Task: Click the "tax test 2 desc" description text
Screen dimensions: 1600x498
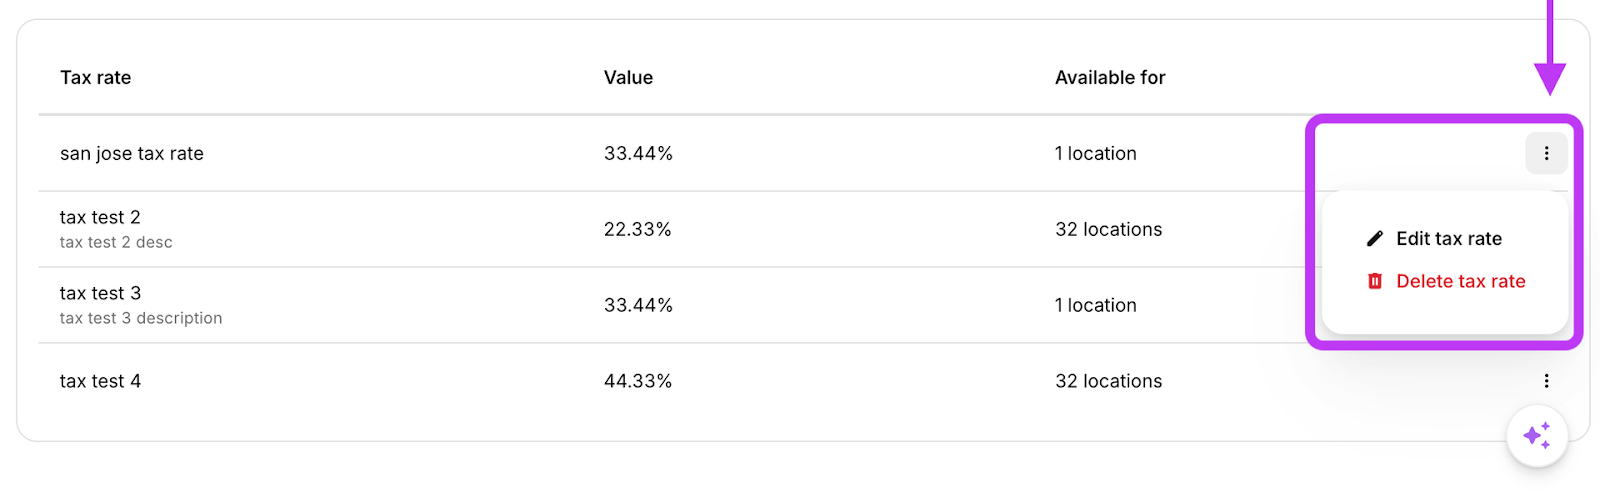Action: (116, 243)
